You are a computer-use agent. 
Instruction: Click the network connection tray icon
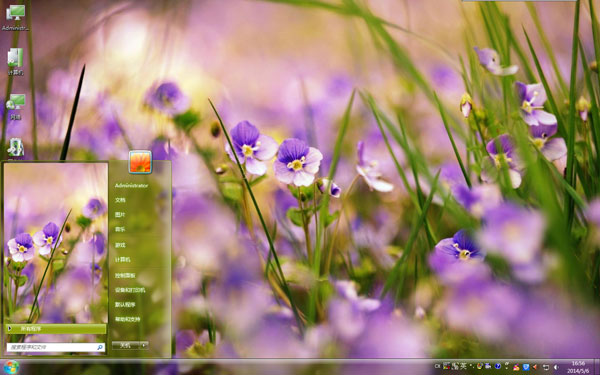pos(546,367)
